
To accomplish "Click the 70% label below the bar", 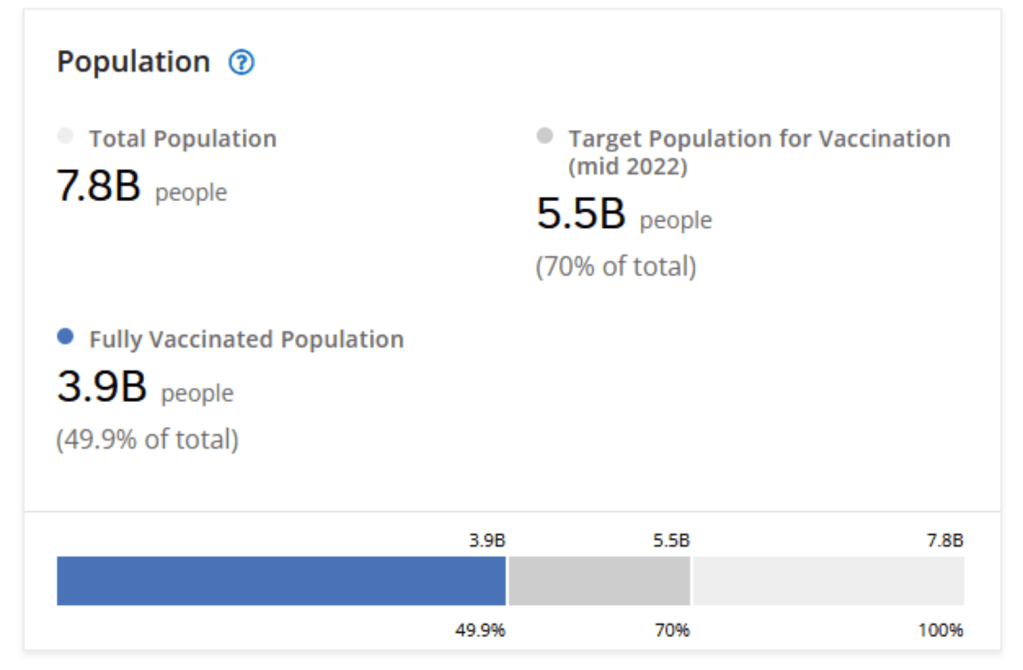I will [672, 630].
